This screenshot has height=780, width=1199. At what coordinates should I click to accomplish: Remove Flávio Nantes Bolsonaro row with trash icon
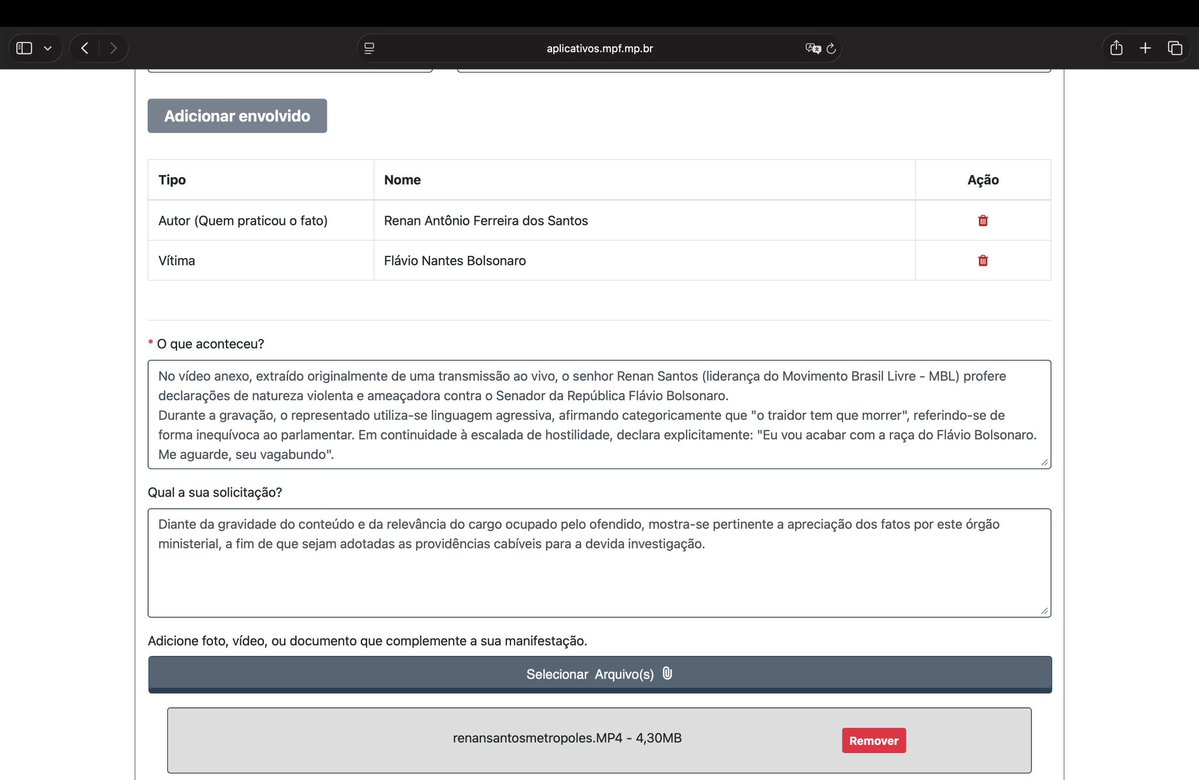point(982,260)
